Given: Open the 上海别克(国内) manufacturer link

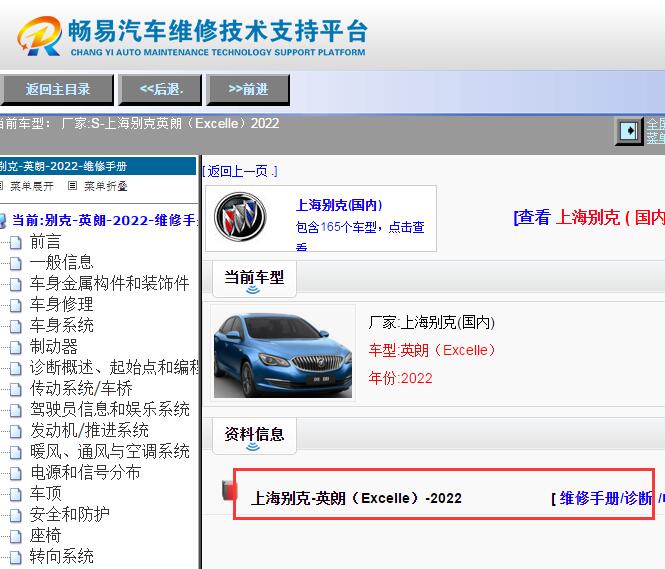Looking at the screenshot, I should click(339, 205).
